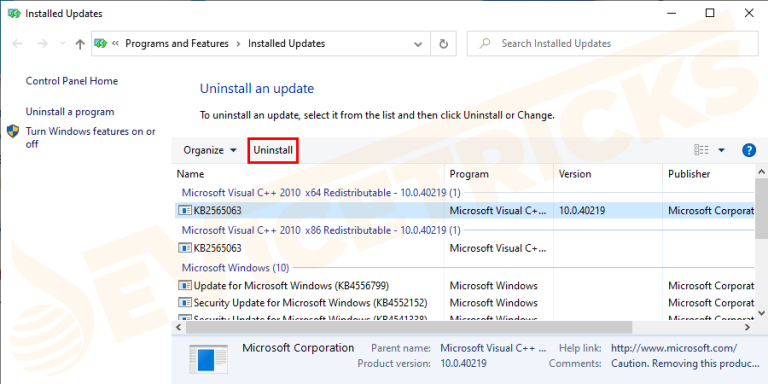Image resolution: width=768 pixels, height=384 pixels.
Task: Select 'Programs and Features' in the breadcrumb
Action: pyautogui.click(x=177, y=44)
